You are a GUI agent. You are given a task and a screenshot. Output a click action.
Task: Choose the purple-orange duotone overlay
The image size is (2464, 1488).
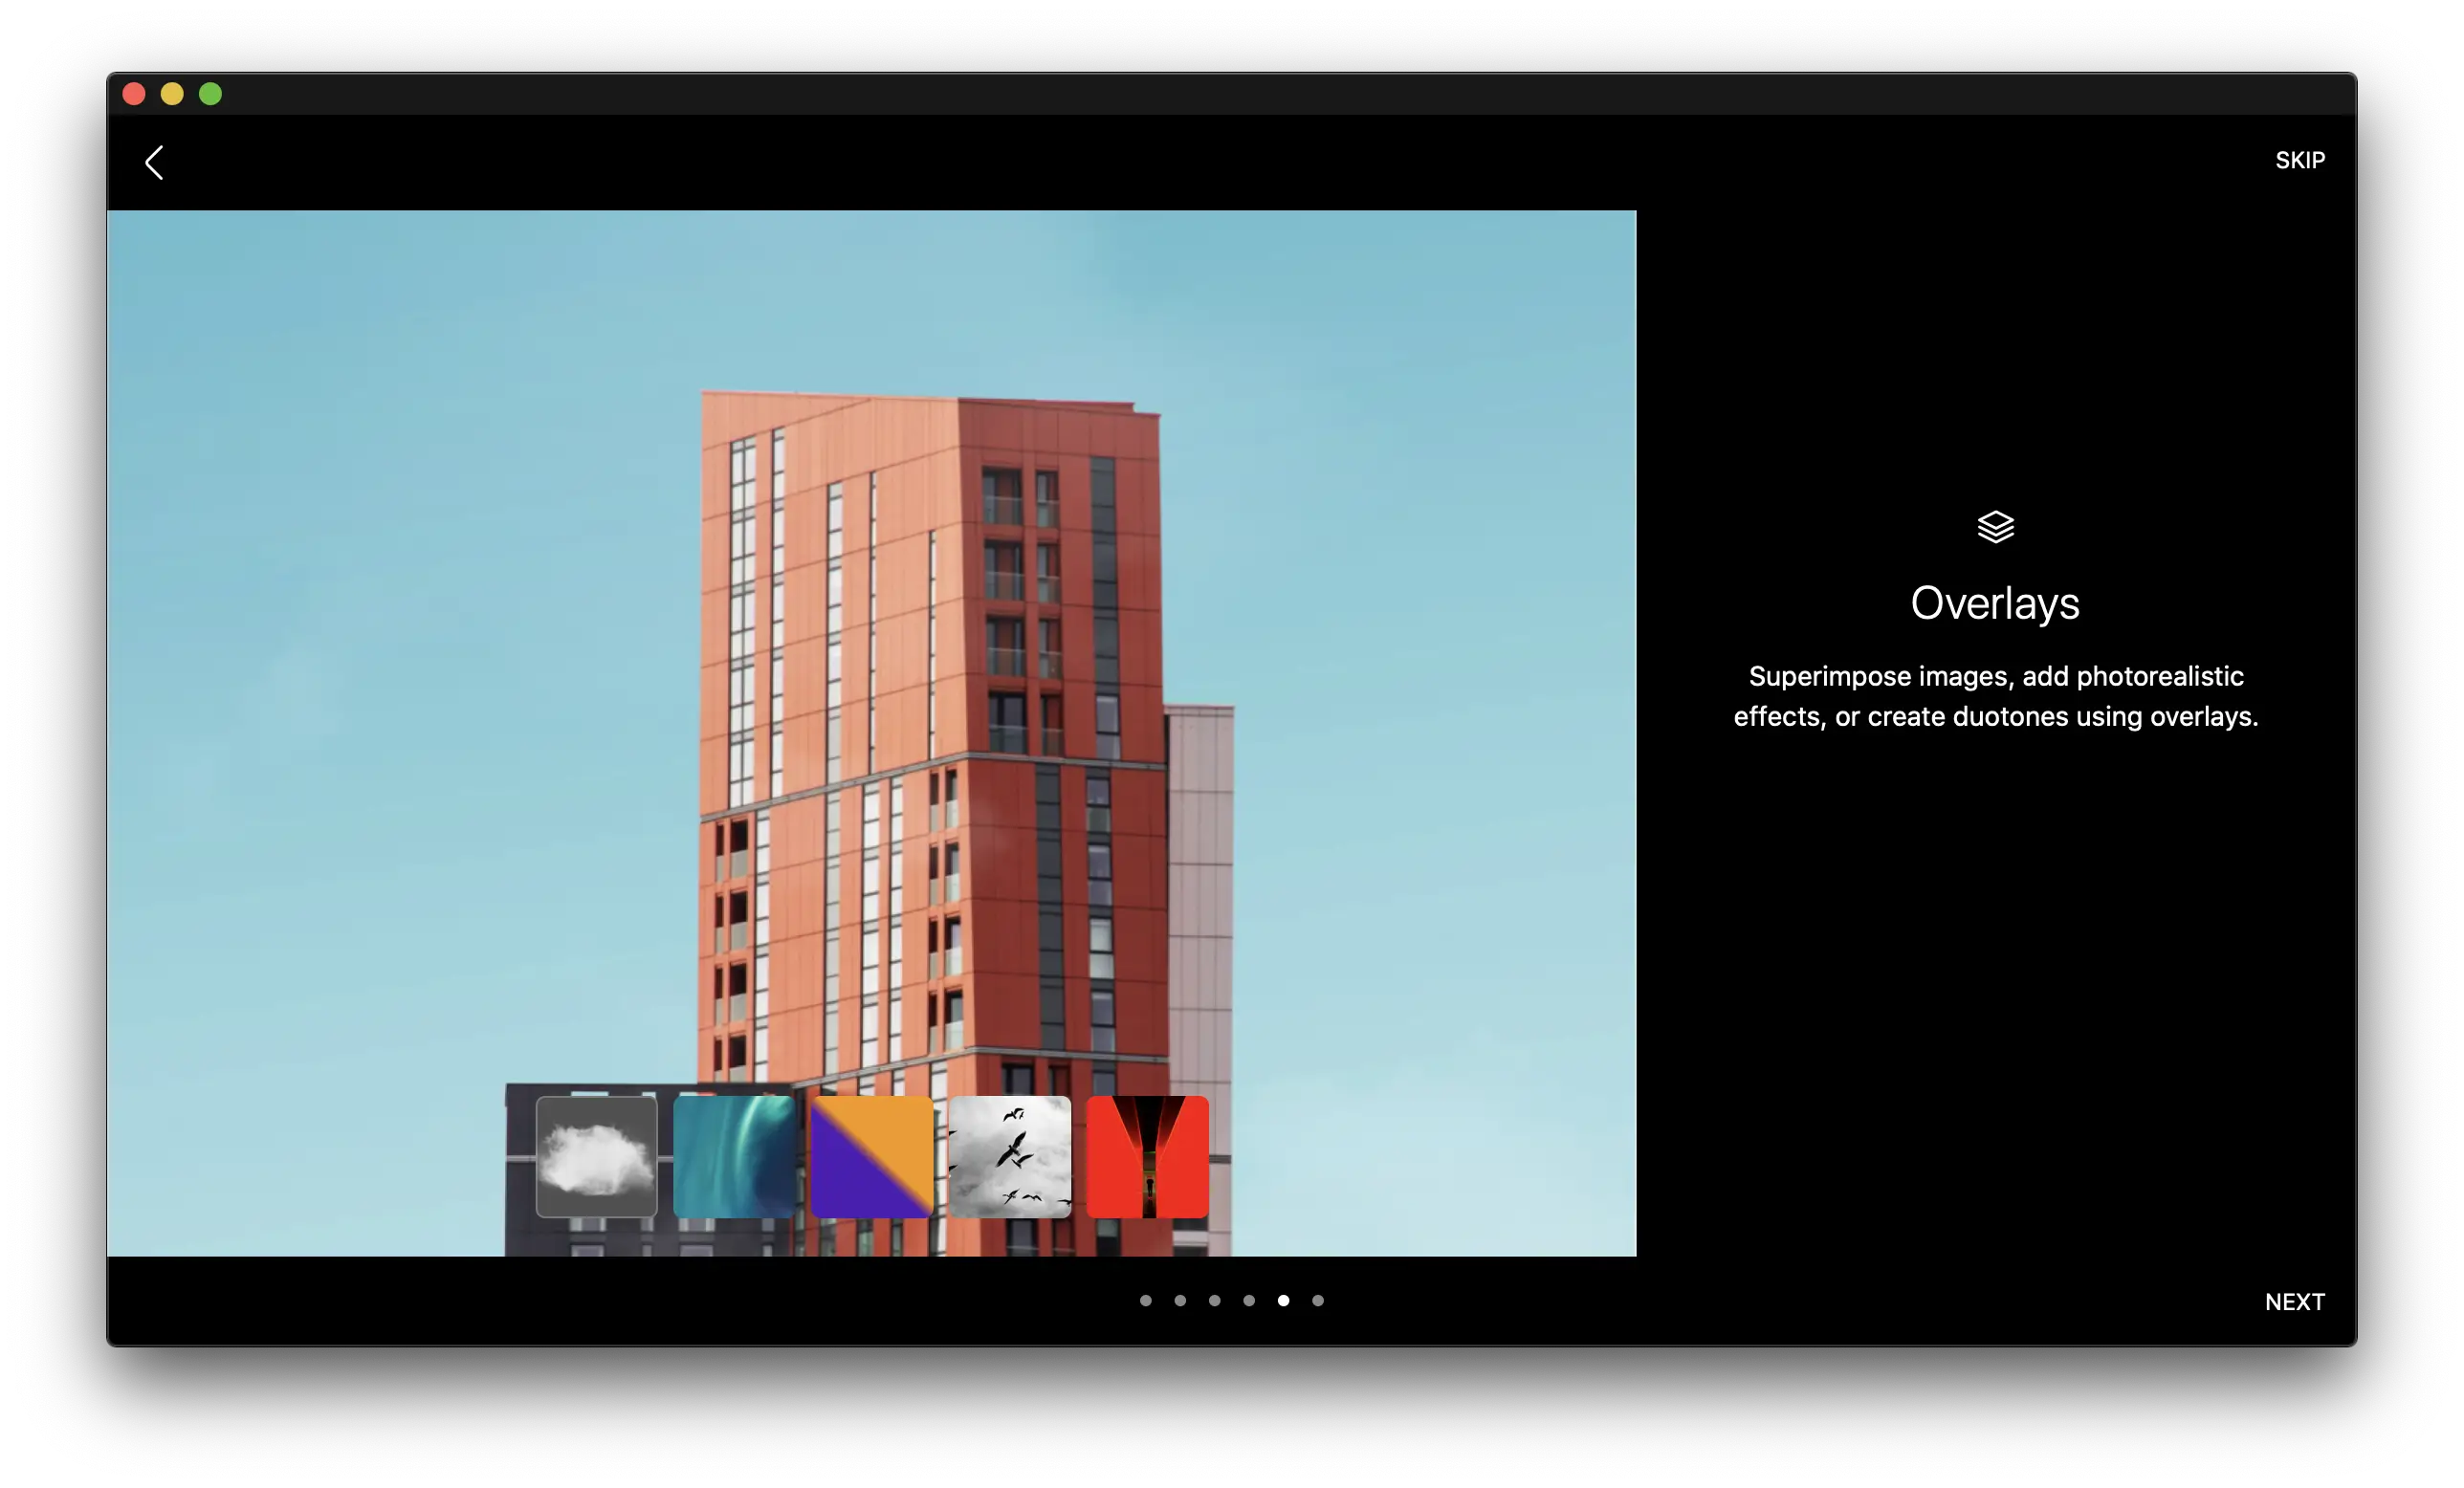coord(872,1157)
